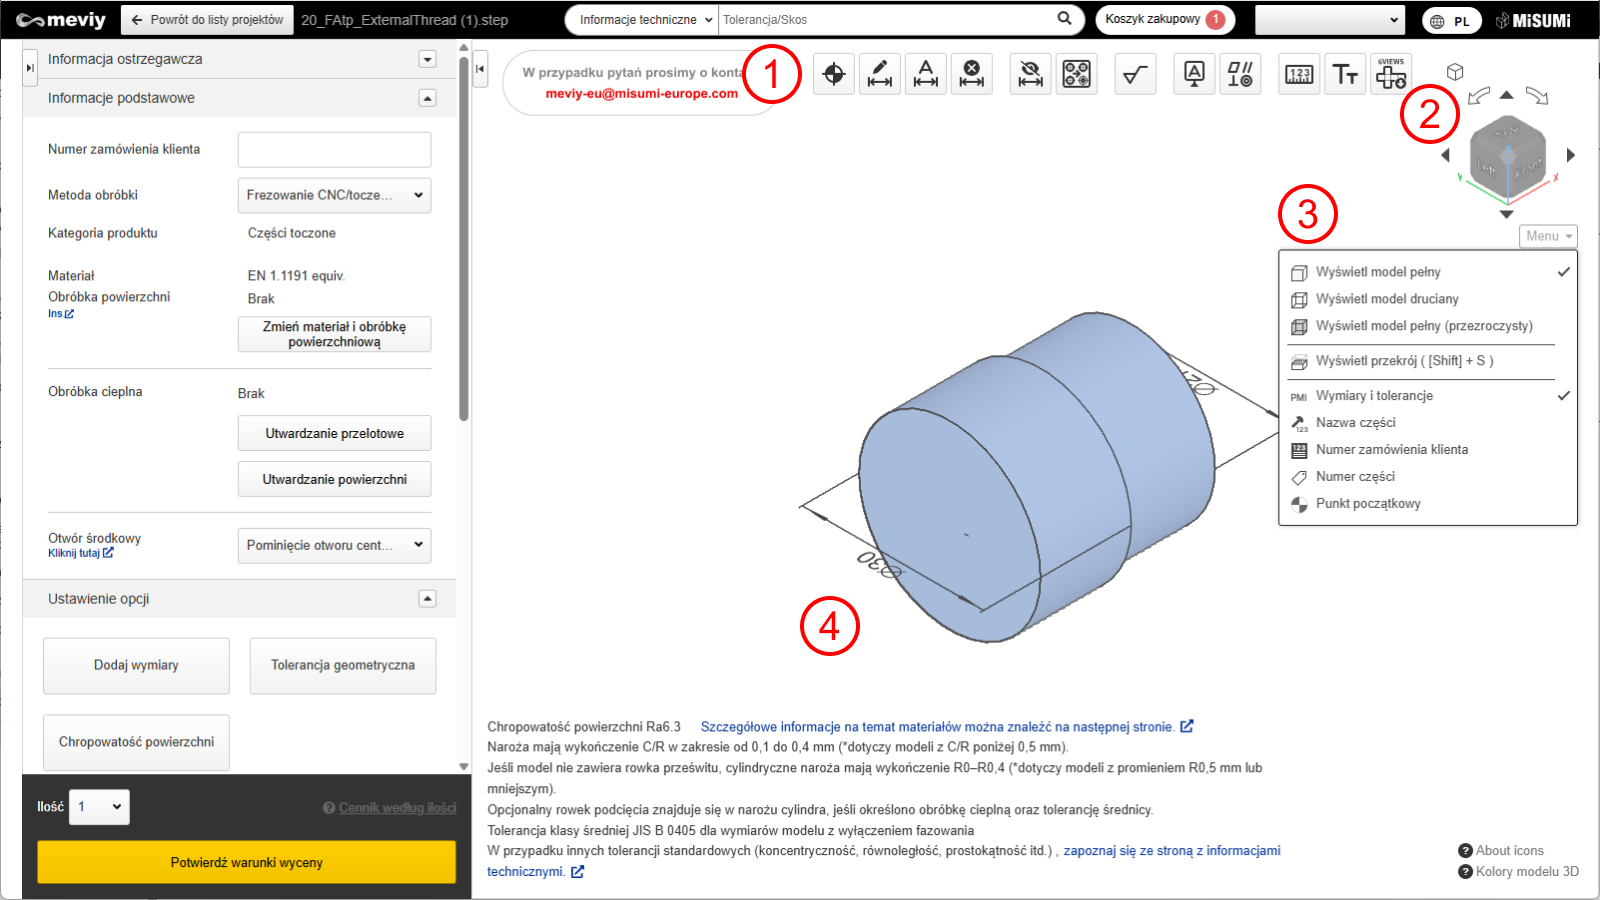1600x900 pixels.
Task: Open the 'Otwór środkowy' dropdown
Action: coord(334,545)
